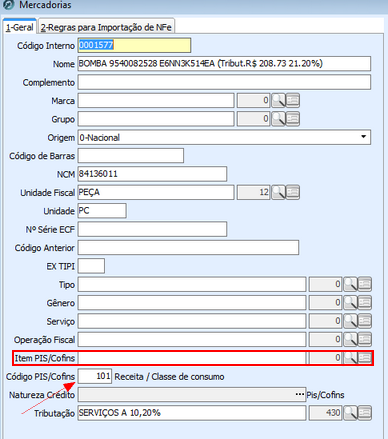Click the 'Pis/Cofins' label beside Natureza Crédito

[x=325, y=395]
